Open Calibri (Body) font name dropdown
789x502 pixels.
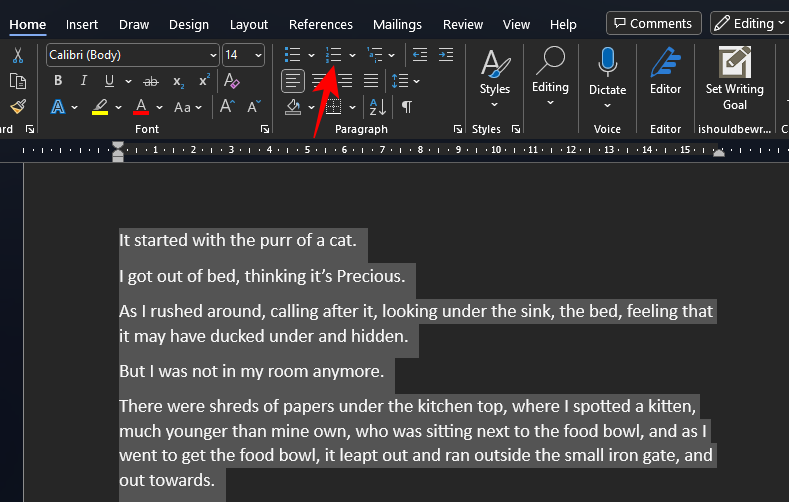coord(213,55)
